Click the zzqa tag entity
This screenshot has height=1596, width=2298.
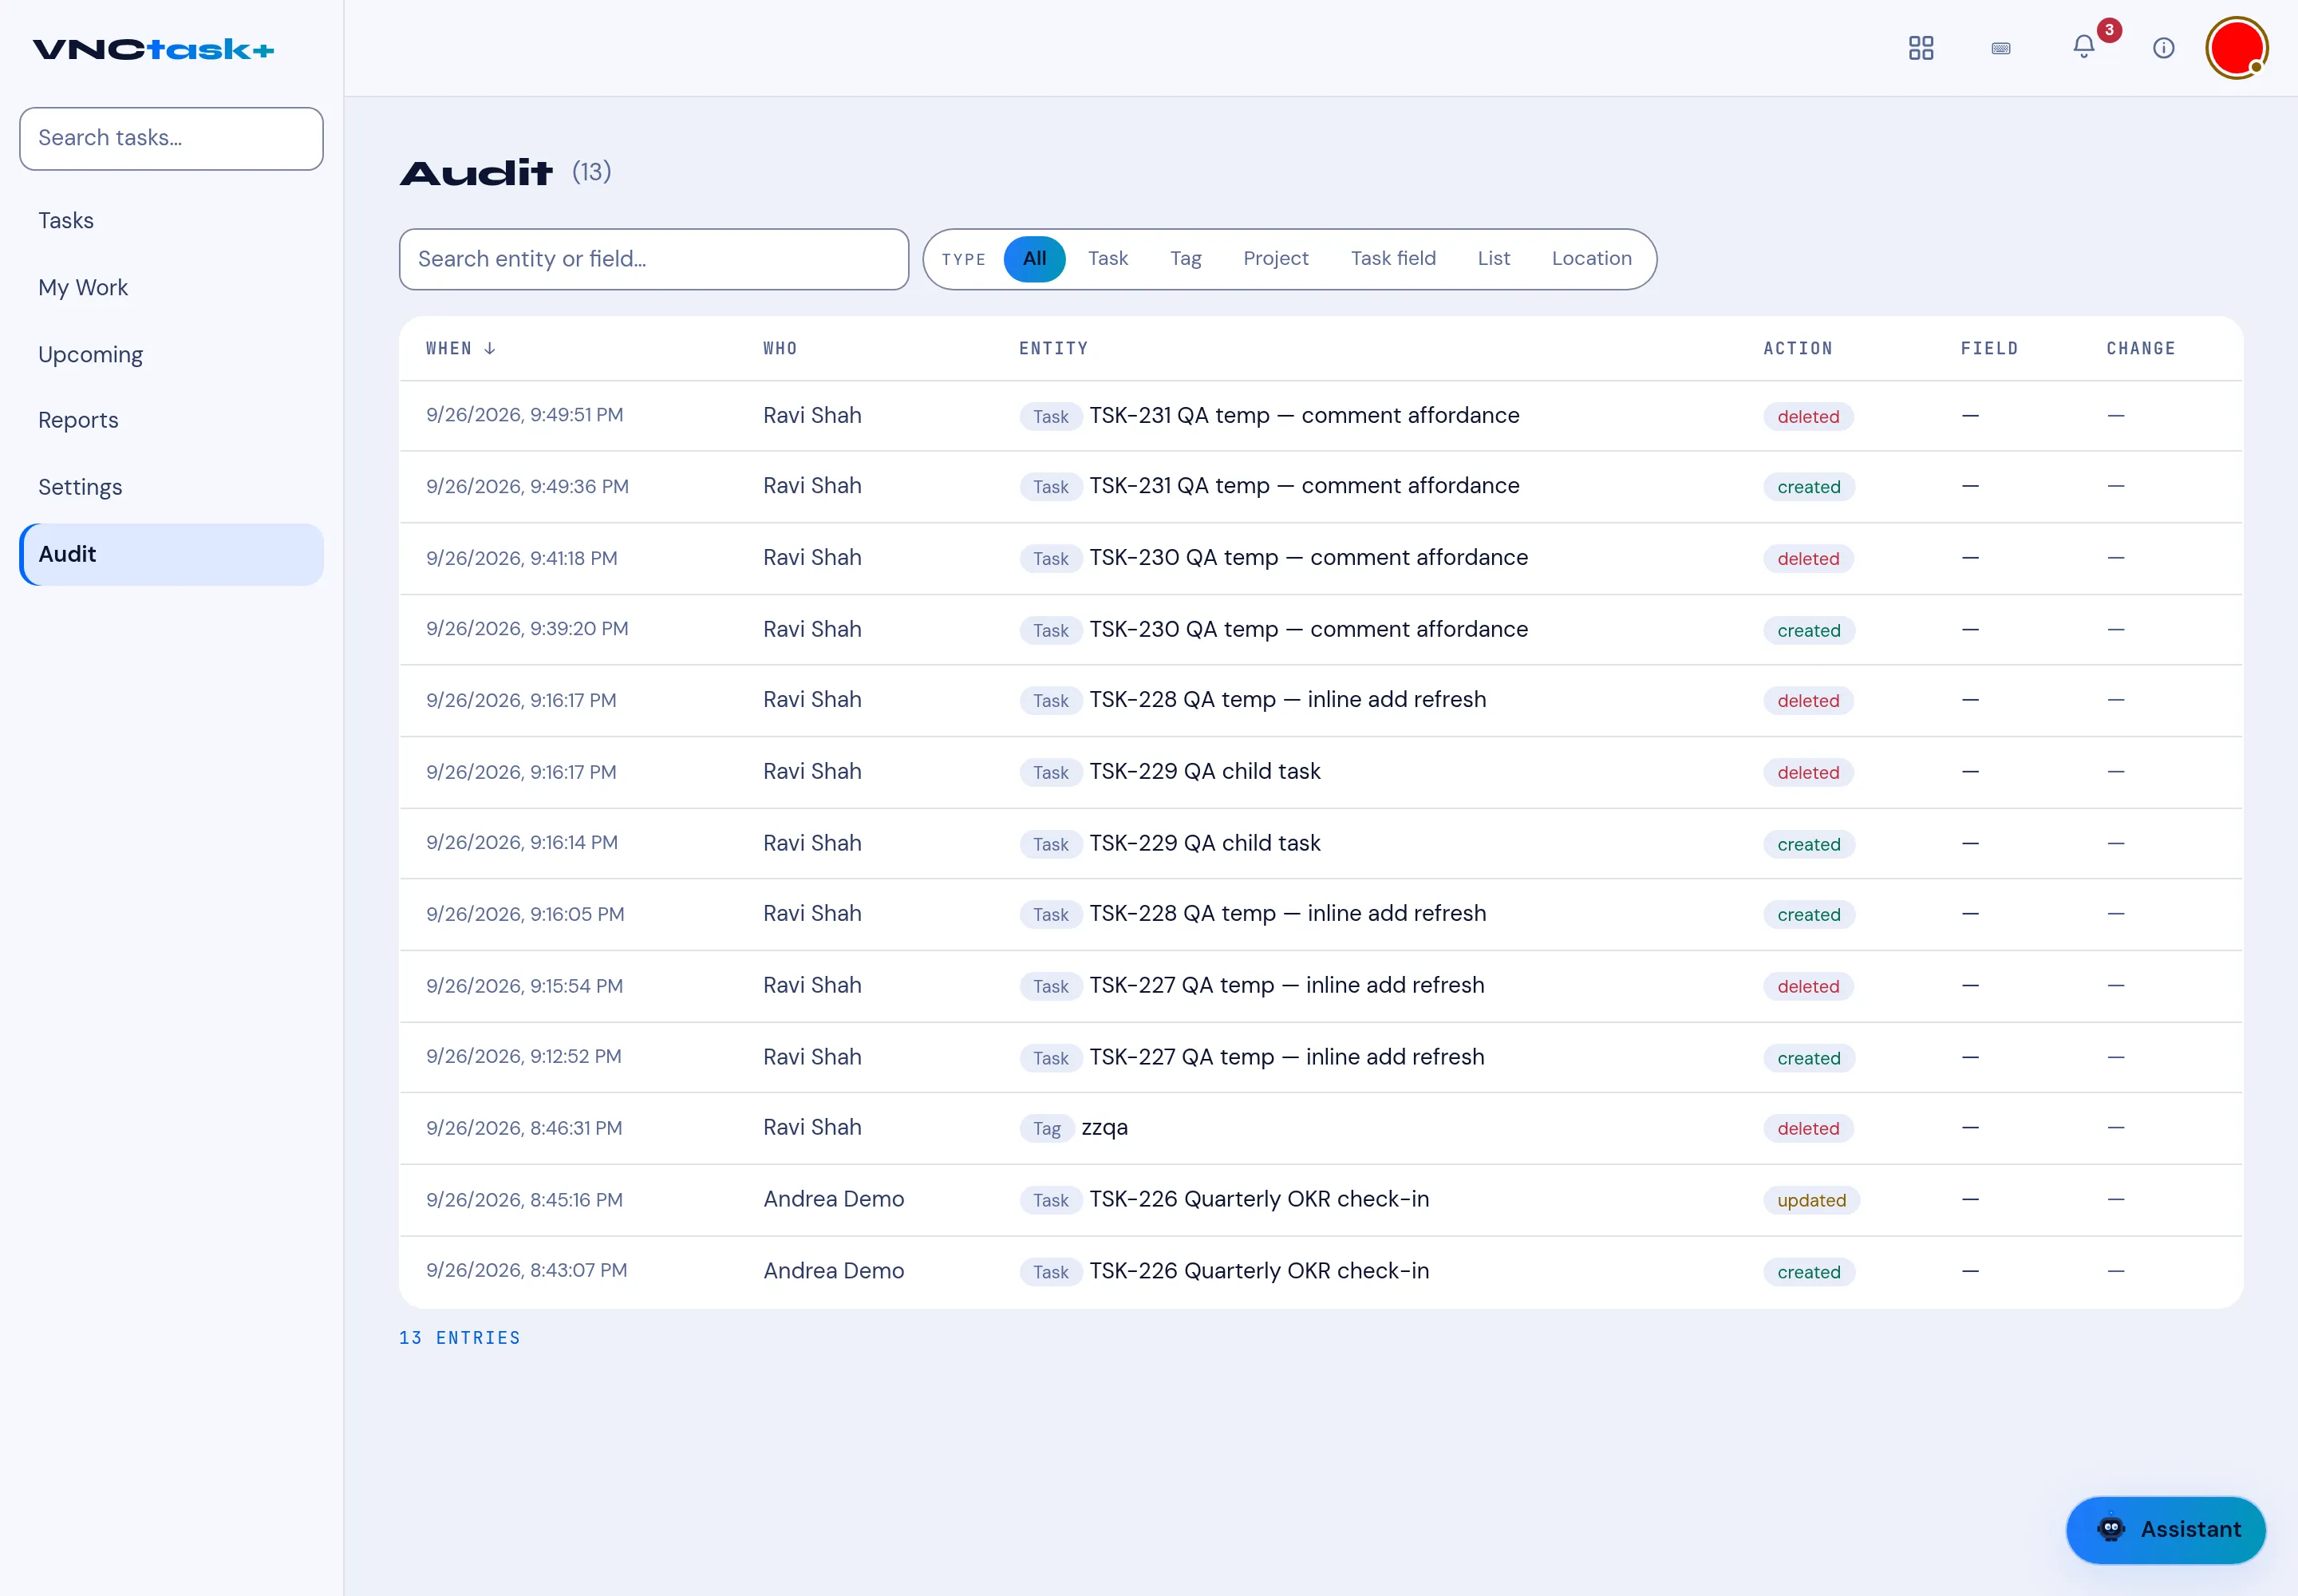(1104, 1128)
